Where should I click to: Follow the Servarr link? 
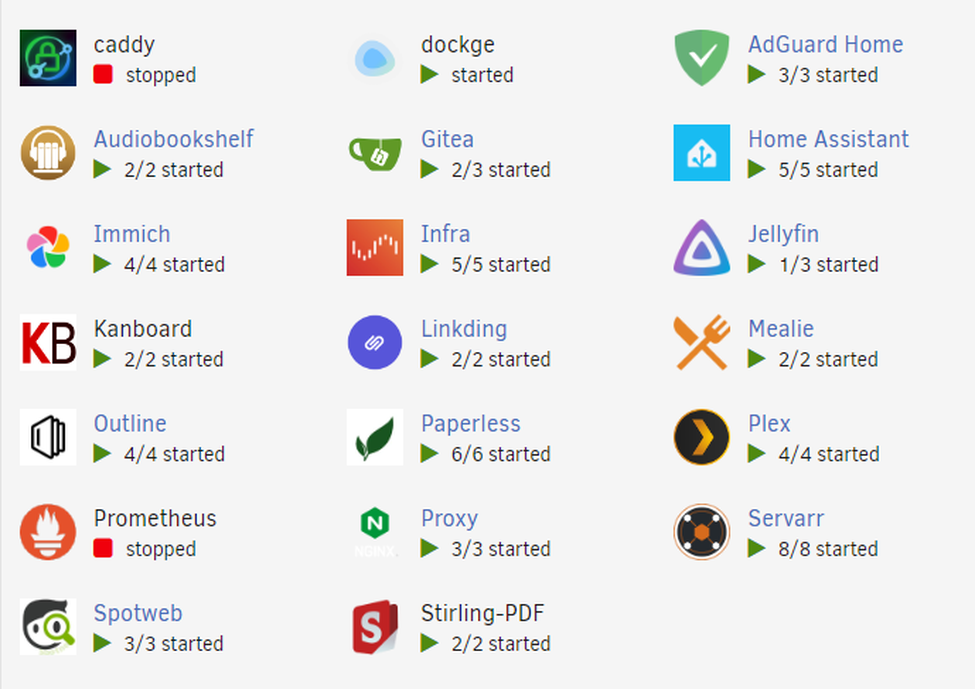pyautogui.click(x=786, y=518)
